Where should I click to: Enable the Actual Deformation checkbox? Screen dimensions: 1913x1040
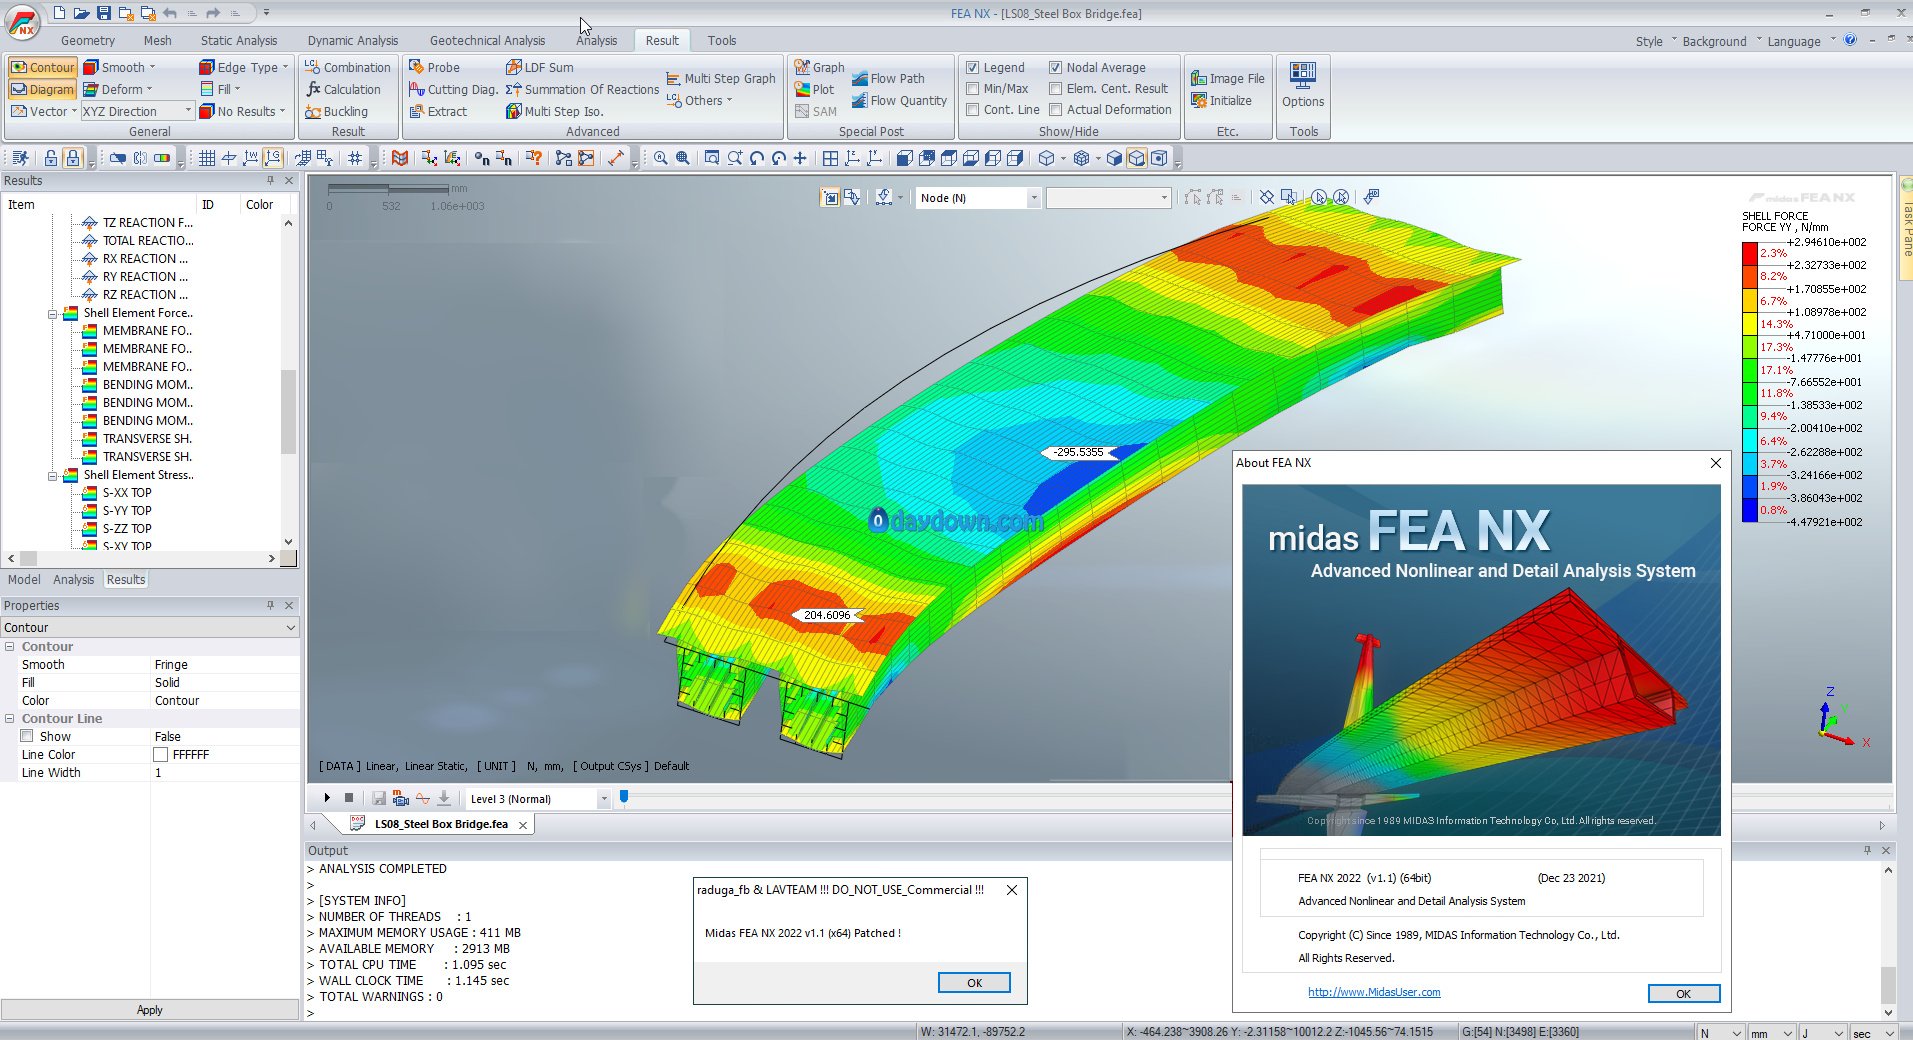point(1055,109)
